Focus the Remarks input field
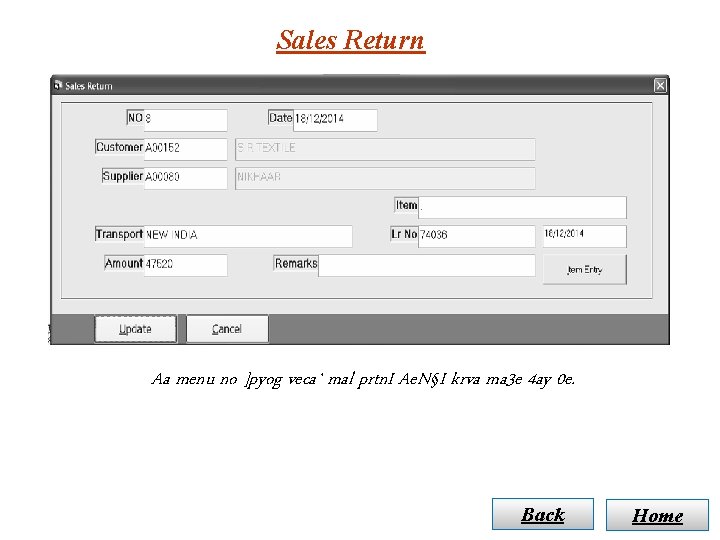The width and height of the screenshot is (720, 540). [x=427, y=265]
